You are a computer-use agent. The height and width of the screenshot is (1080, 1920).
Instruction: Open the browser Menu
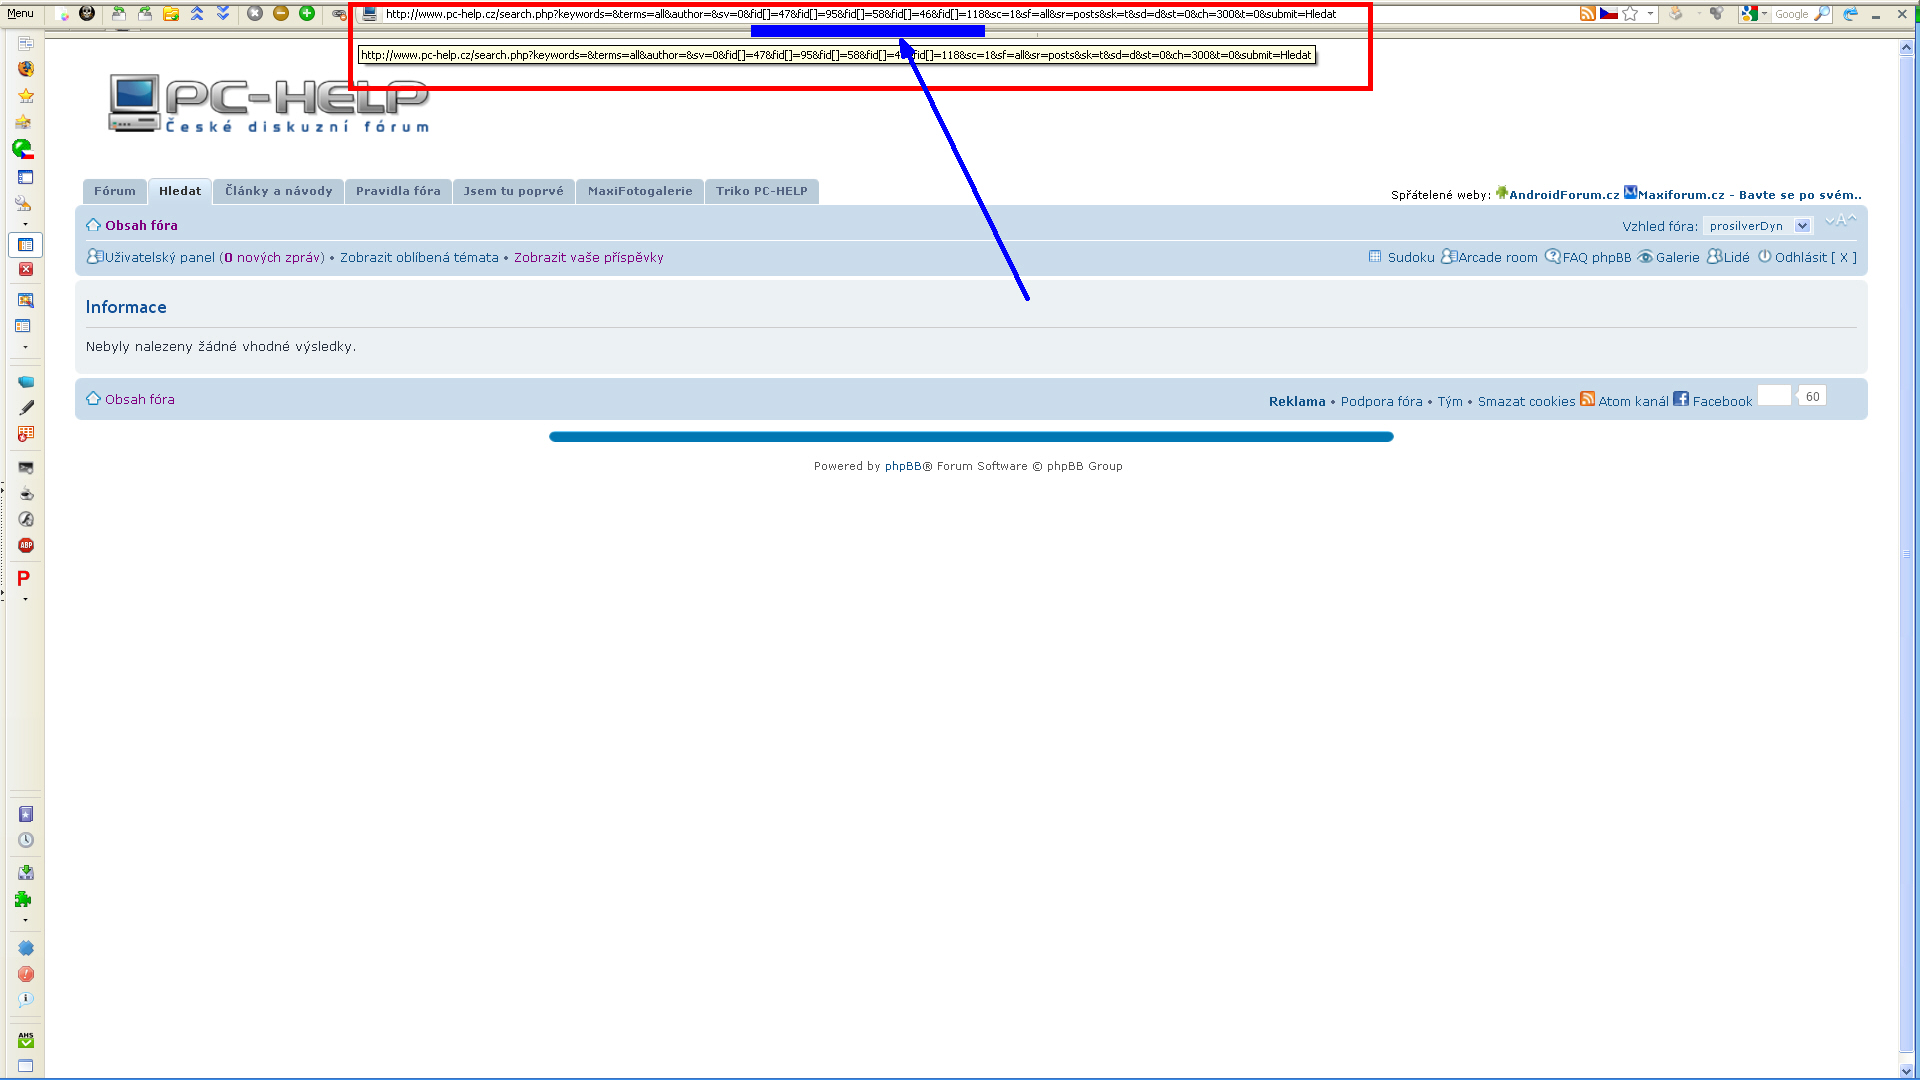(x=20, y=13)
